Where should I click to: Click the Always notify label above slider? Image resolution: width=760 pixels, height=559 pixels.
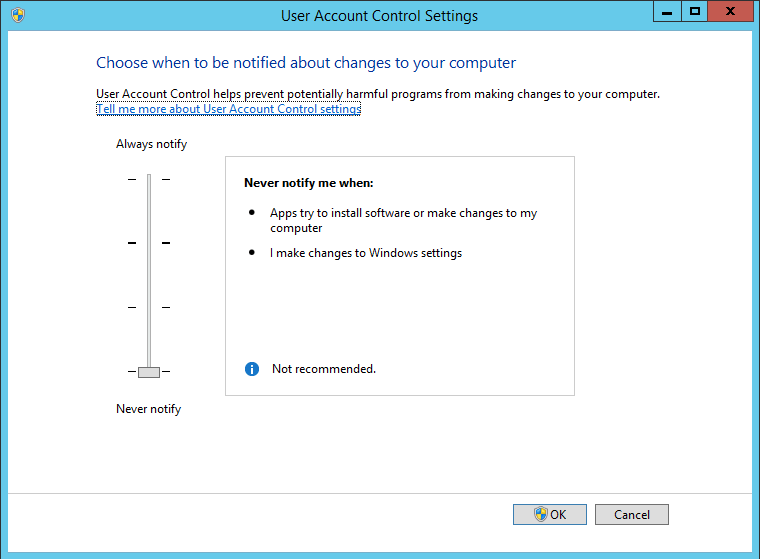tap(151, 144)
